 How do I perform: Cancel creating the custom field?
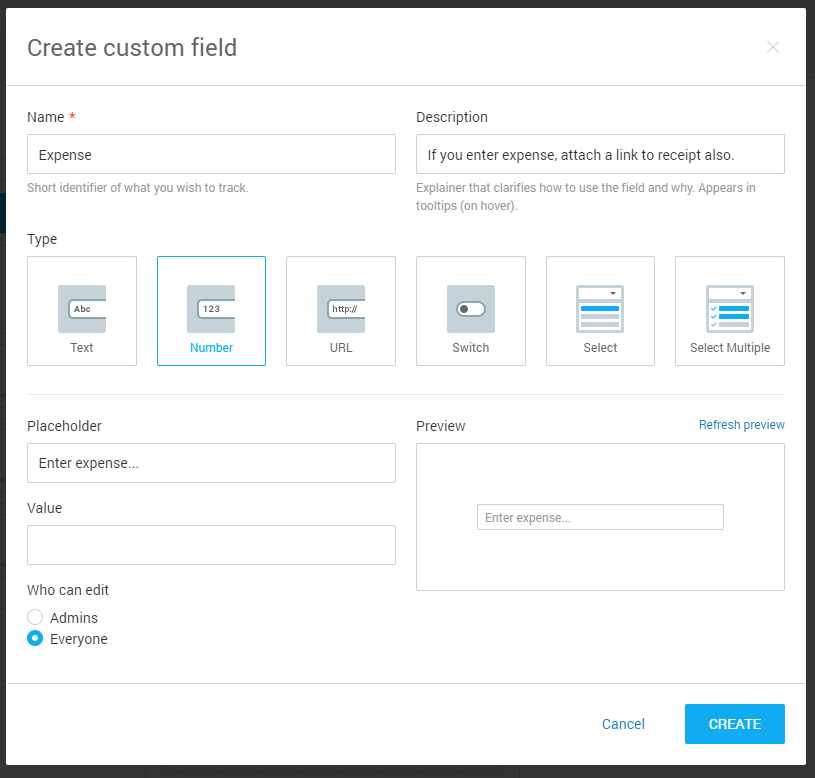623,724
